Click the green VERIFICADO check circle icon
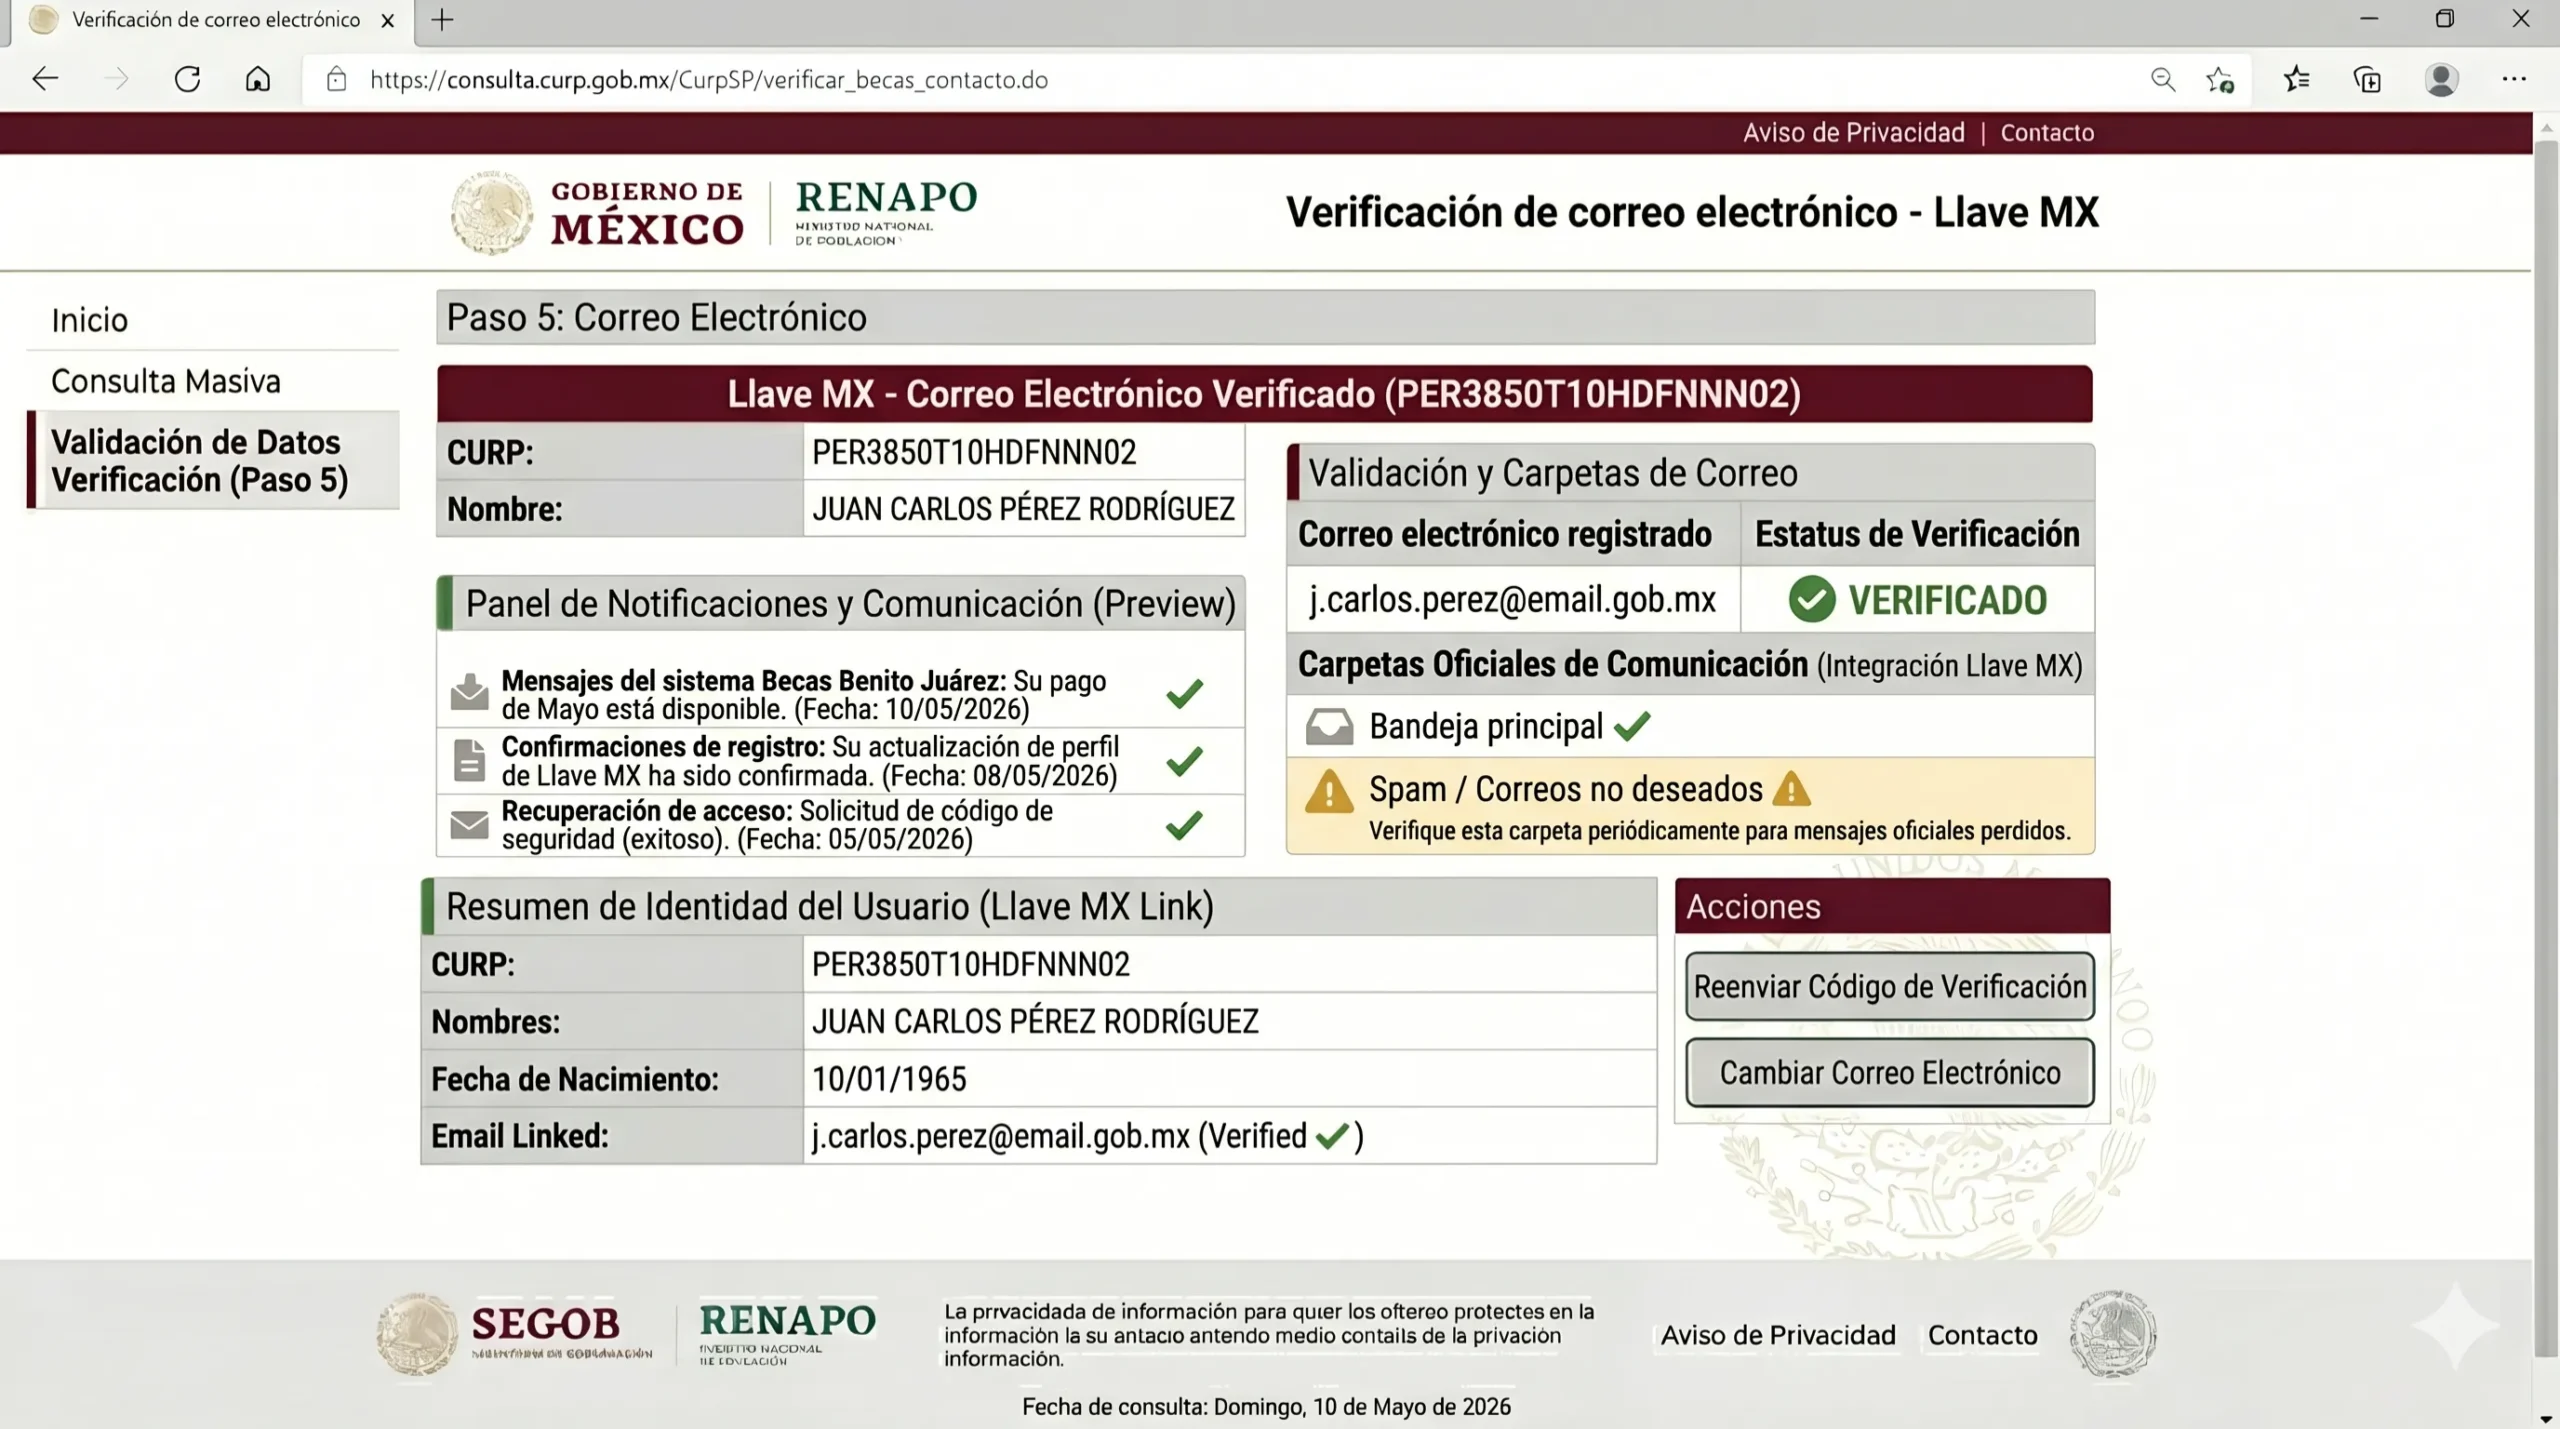2560x1429 pixels. coord(1811,600)
